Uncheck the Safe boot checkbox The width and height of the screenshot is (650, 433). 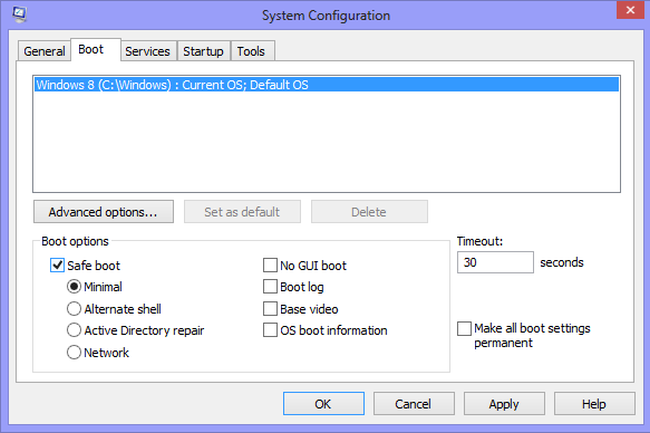57,265
